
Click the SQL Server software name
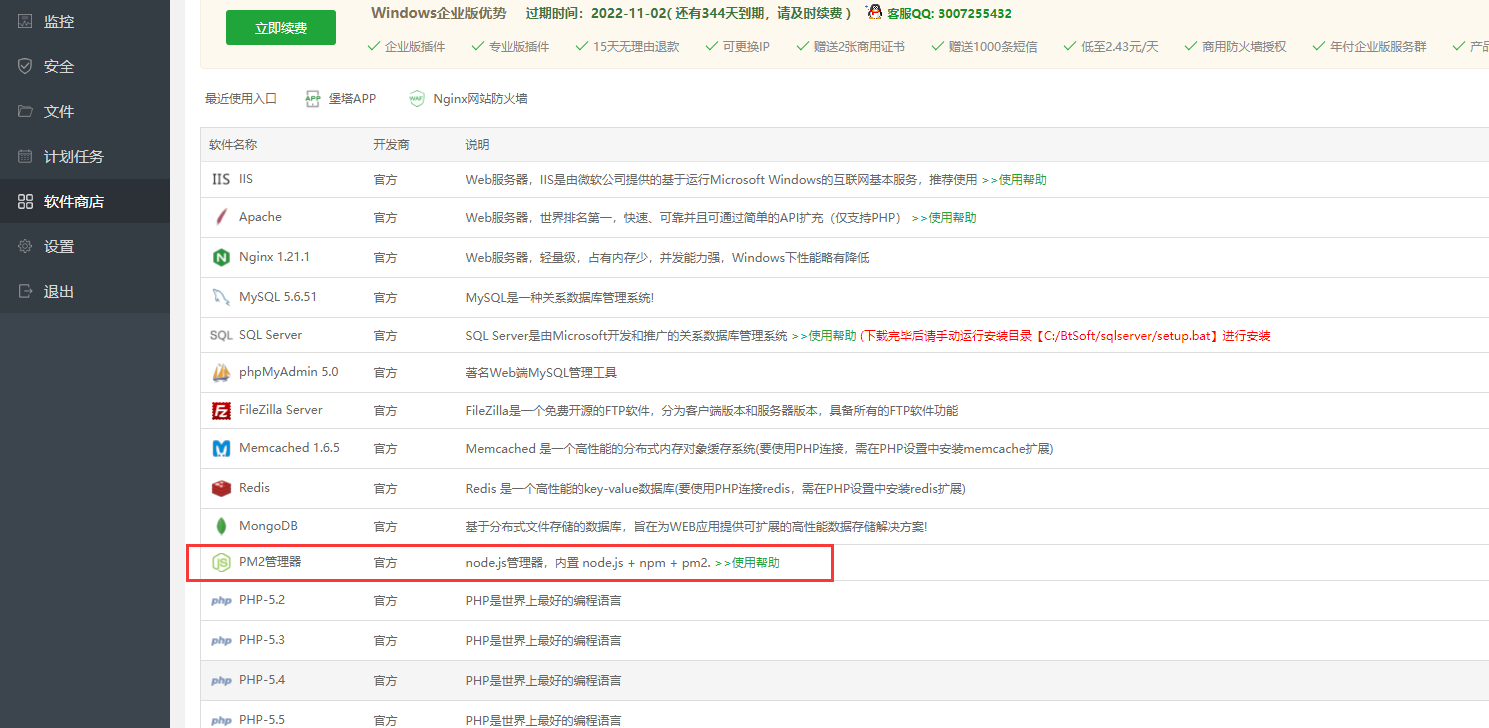pyautogui.click(x=270, y=335)
